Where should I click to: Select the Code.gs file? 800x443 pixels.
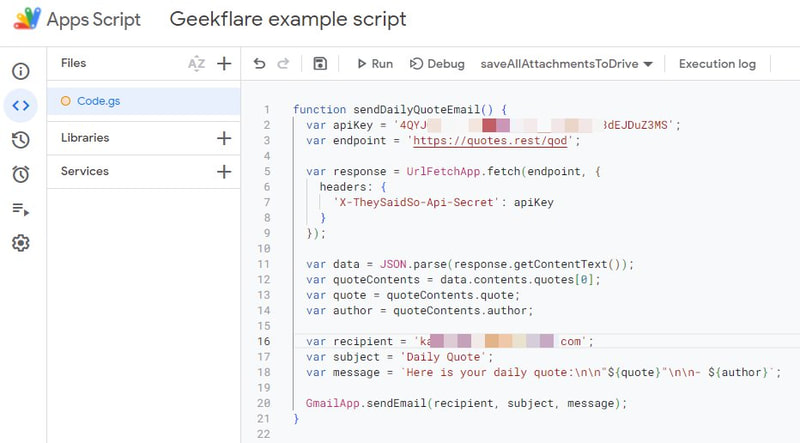tap(143, 101)
